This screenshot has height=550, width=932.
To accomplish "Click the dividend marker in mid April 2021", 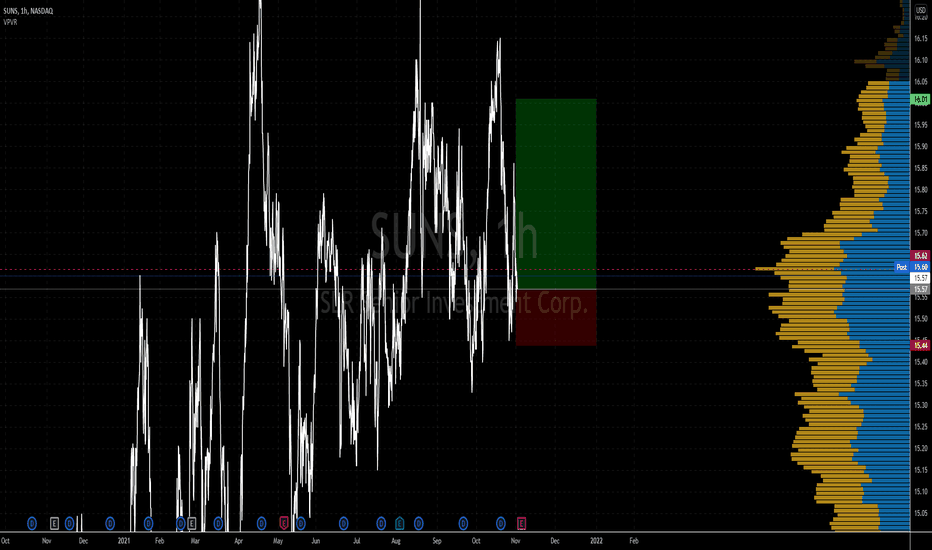I will 262,523.
